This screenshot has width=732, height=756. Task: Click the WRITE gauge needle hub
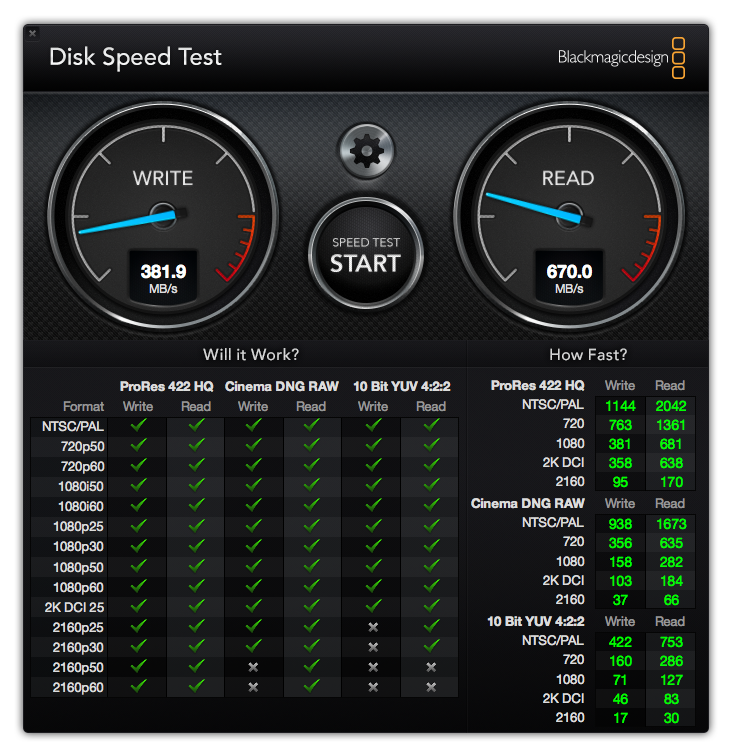[163, 214]
